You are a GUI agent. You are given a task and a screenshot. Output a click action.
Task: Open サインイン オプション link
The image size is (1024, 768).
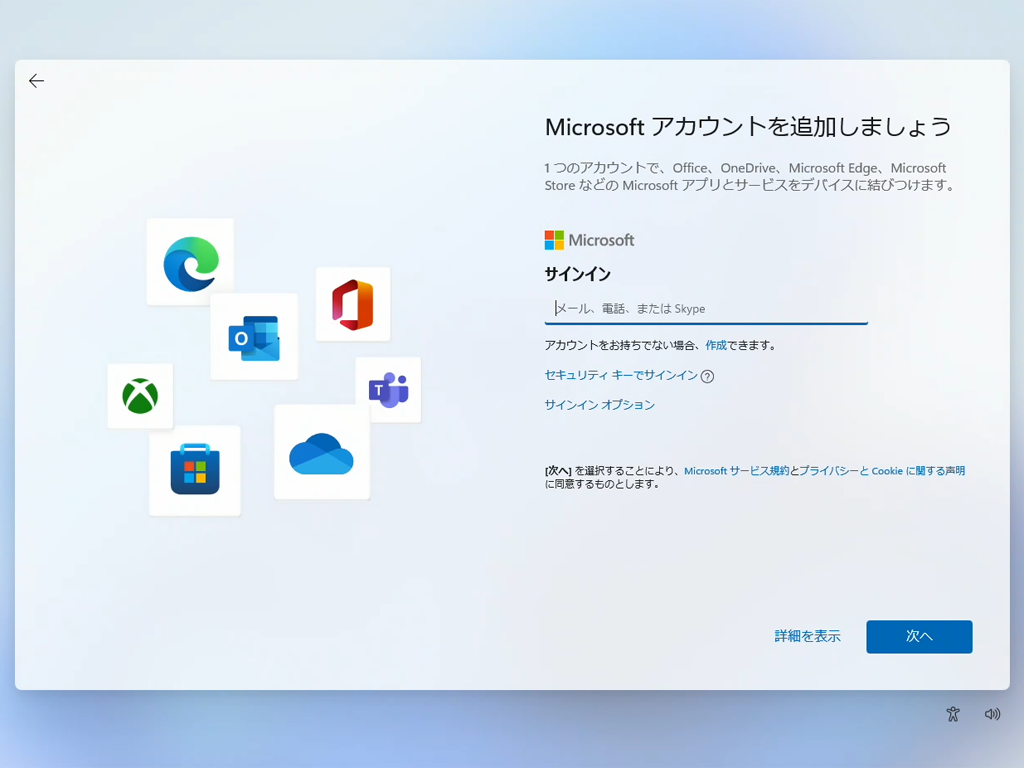pos(600,405)
